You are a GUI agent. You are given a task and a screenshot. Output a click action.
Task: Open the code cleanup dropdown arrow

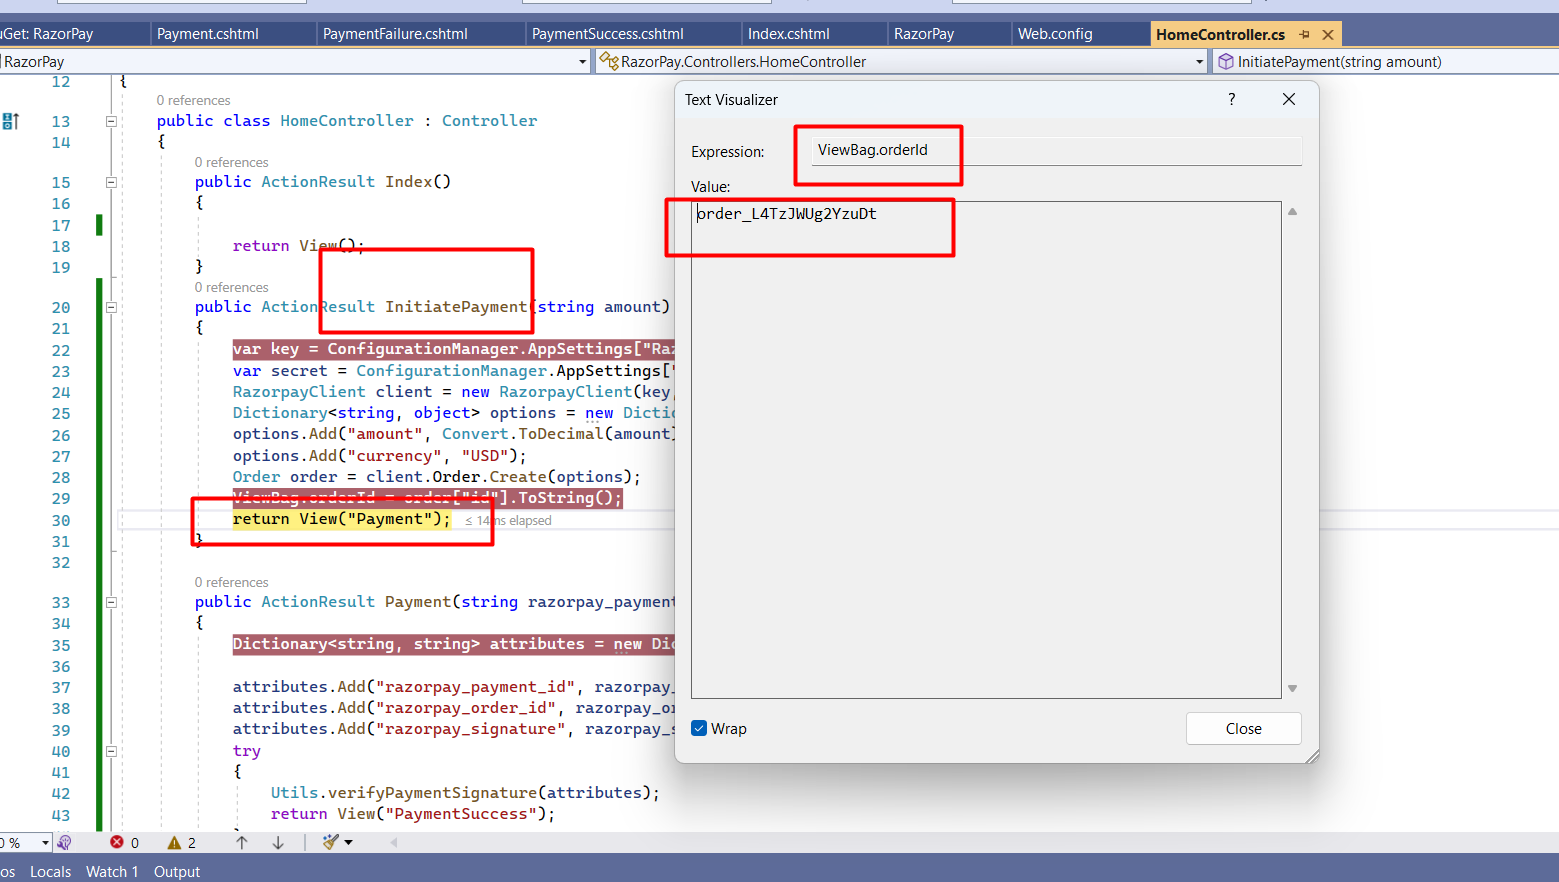[349, 842]
